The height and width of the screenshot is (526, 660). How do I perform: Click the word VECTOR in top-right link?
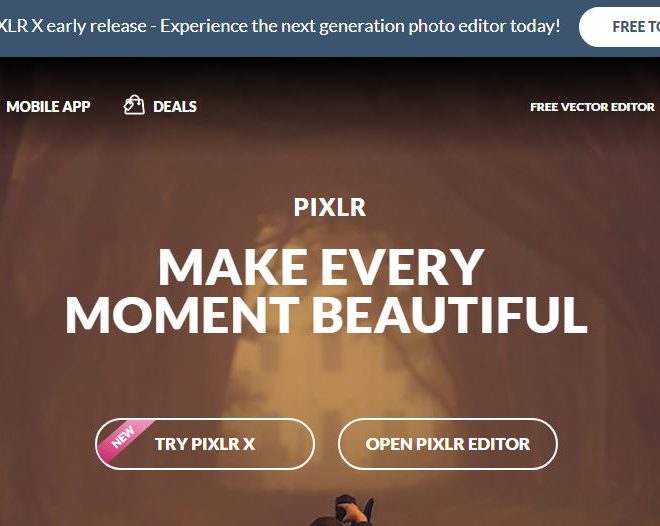pyautogui.click(x=584, y=107)
